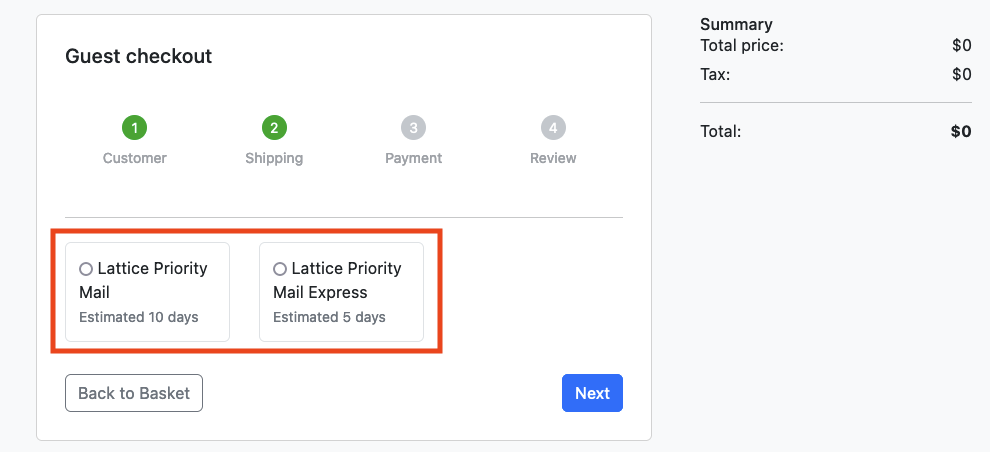Click the Guest checkout heading
The width and height of the screenshot is (990, 452).
139,56
